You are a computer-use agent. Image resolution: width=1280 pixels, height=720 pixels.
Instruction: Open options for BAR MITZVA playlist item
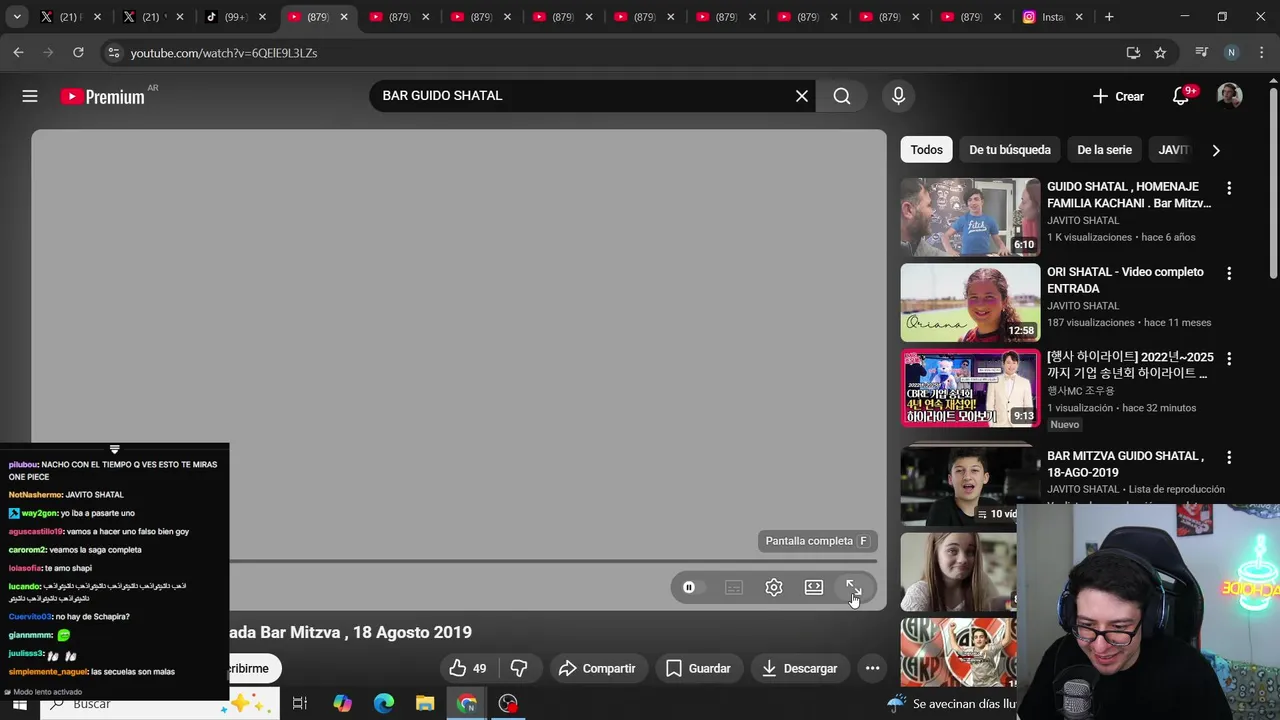[1229, 457]
